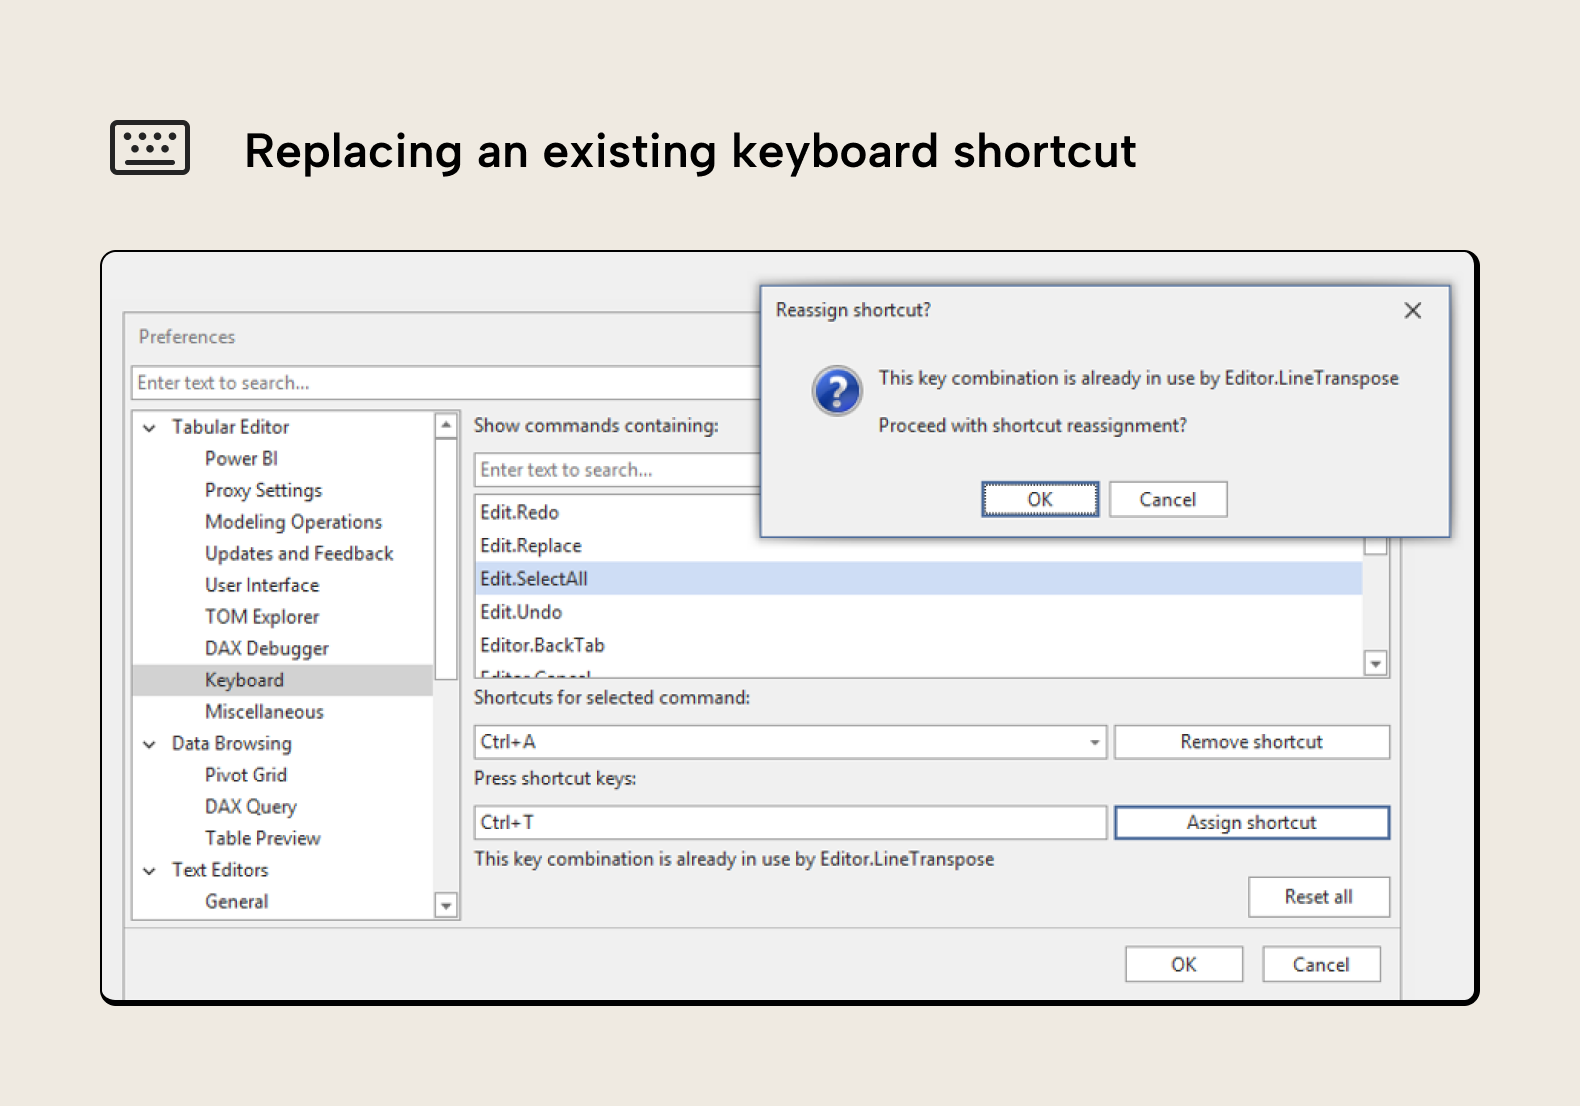Open the DAX Query preferences page
Screen dimensions: 1580x1106
click(x=250, y=806)
